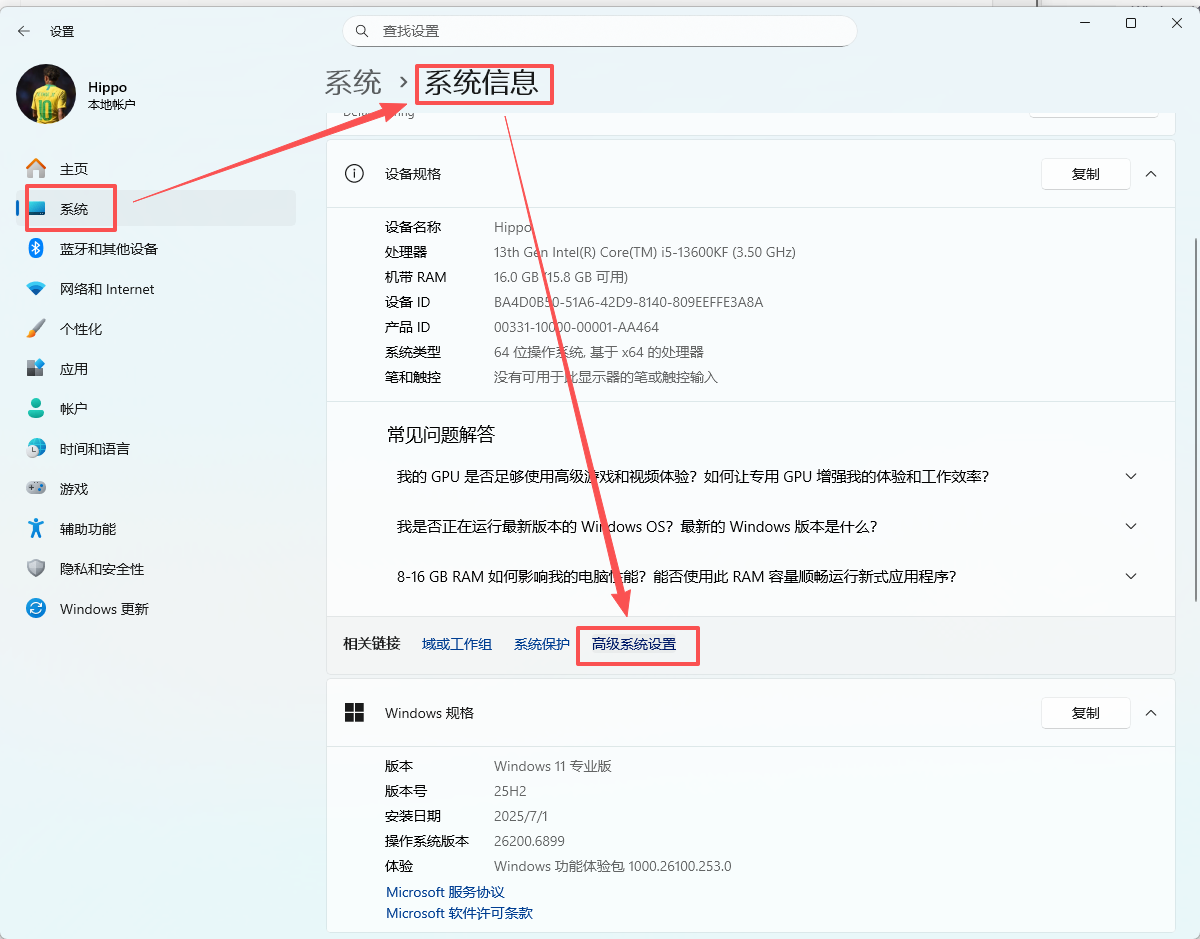Click the install date 2025/7/1
This screenshot has width=1200, height=939.
[x=520, y=816]
